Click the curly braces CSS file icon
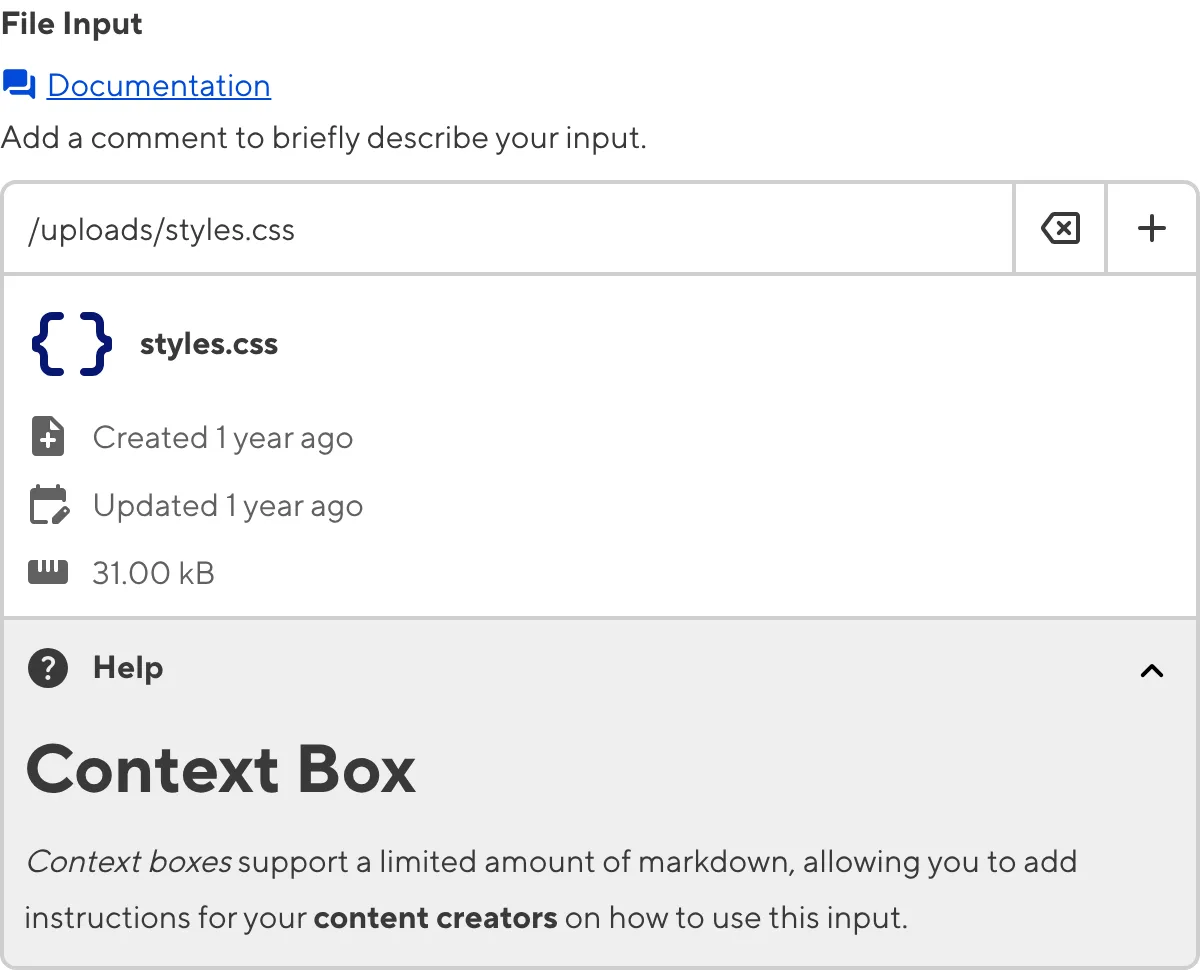The height and width of the screenshot is (970, 1200). pos(70,343)
